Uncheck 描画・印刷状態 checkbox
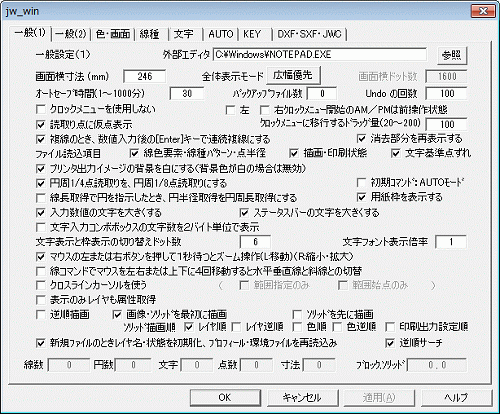The height and width of the screenshot is (414, 500). click(x=294, y=153)
